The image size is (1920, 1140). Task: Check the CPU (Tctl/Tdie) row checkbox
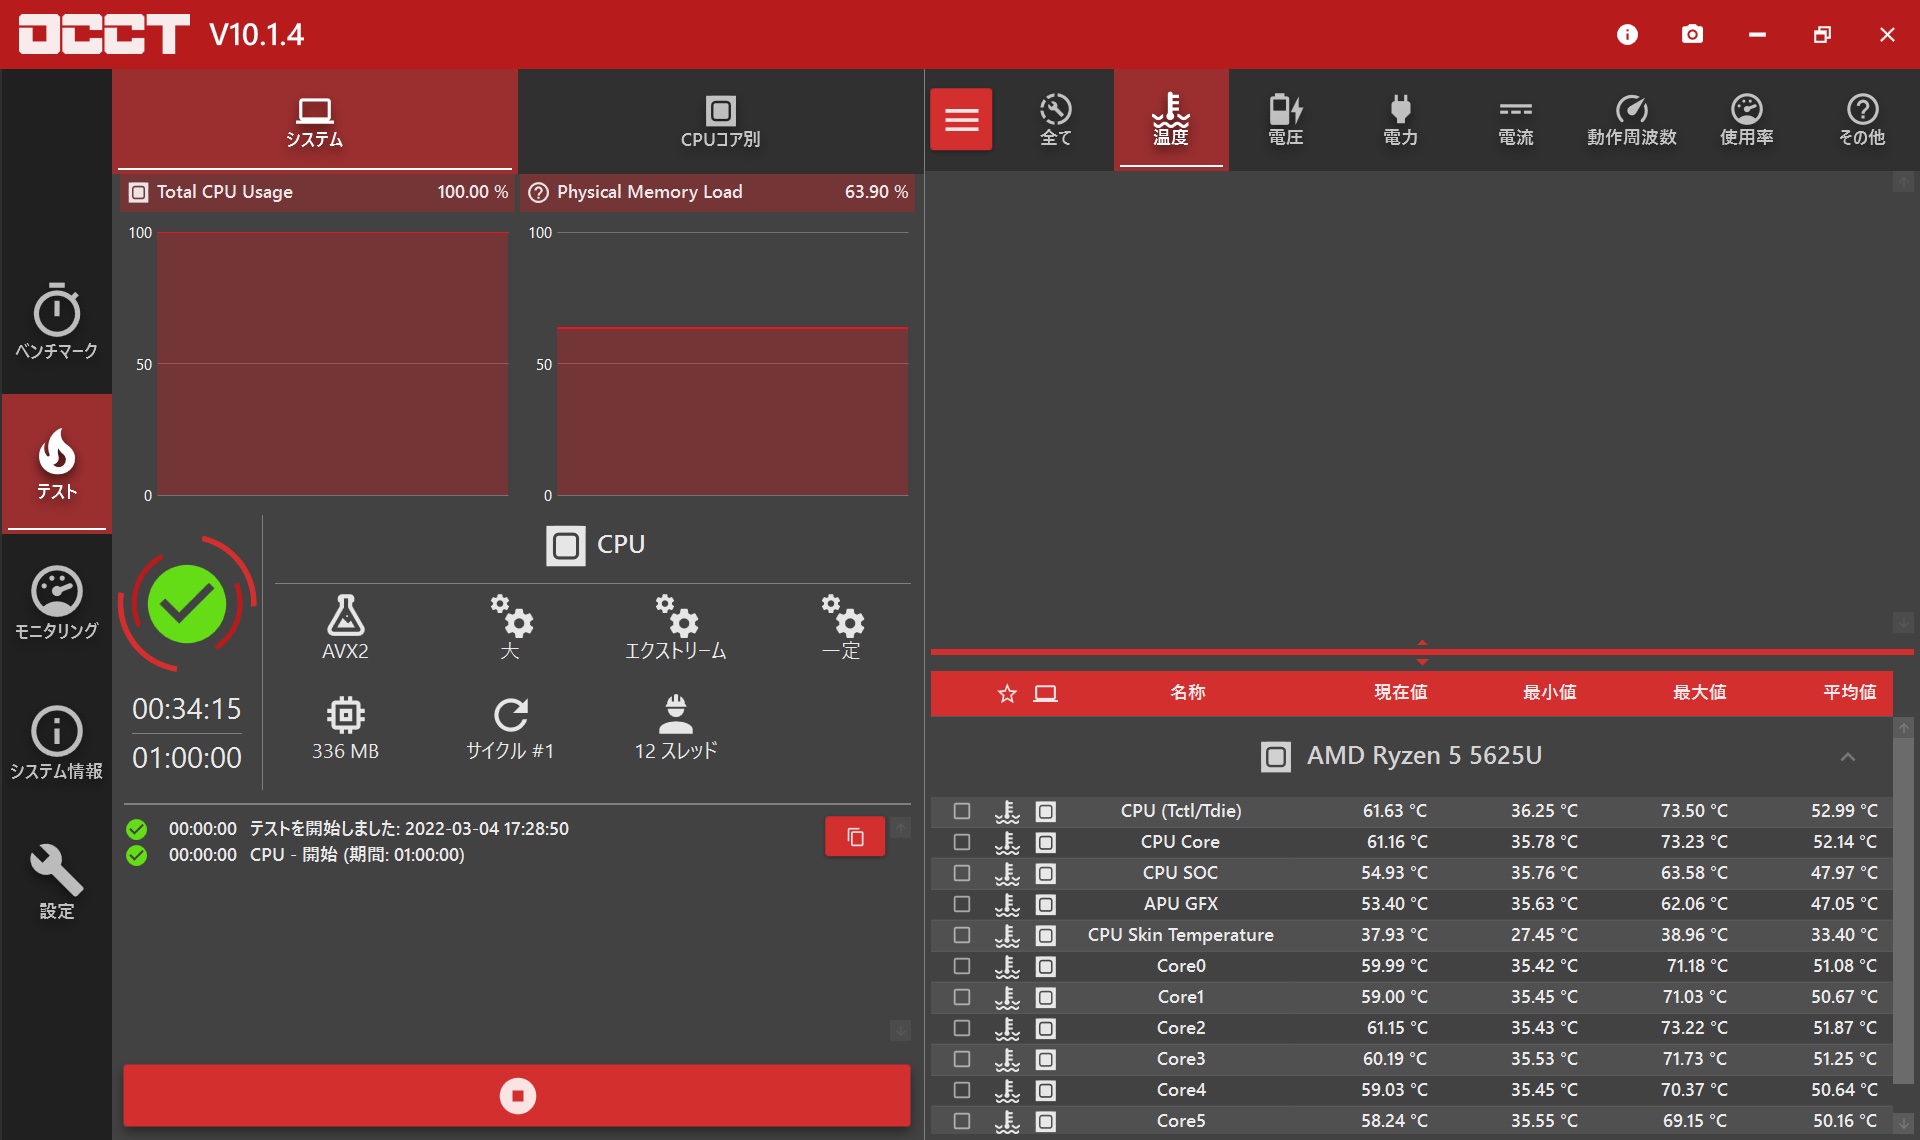[962, 811]
